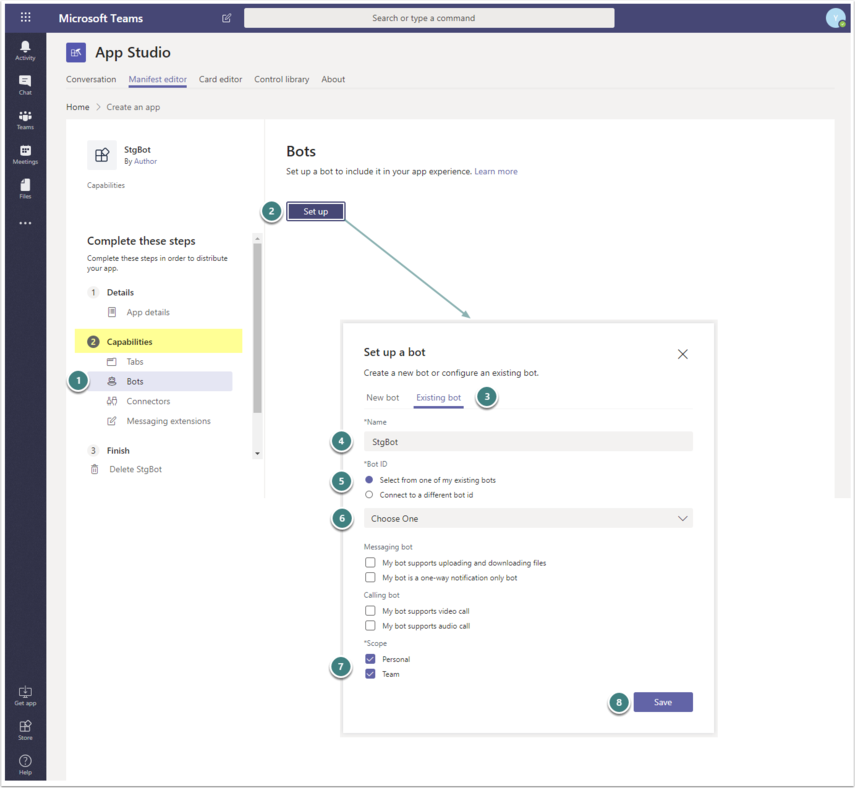Click Delete StgBot
855x788 pixels.
point(135,469)
